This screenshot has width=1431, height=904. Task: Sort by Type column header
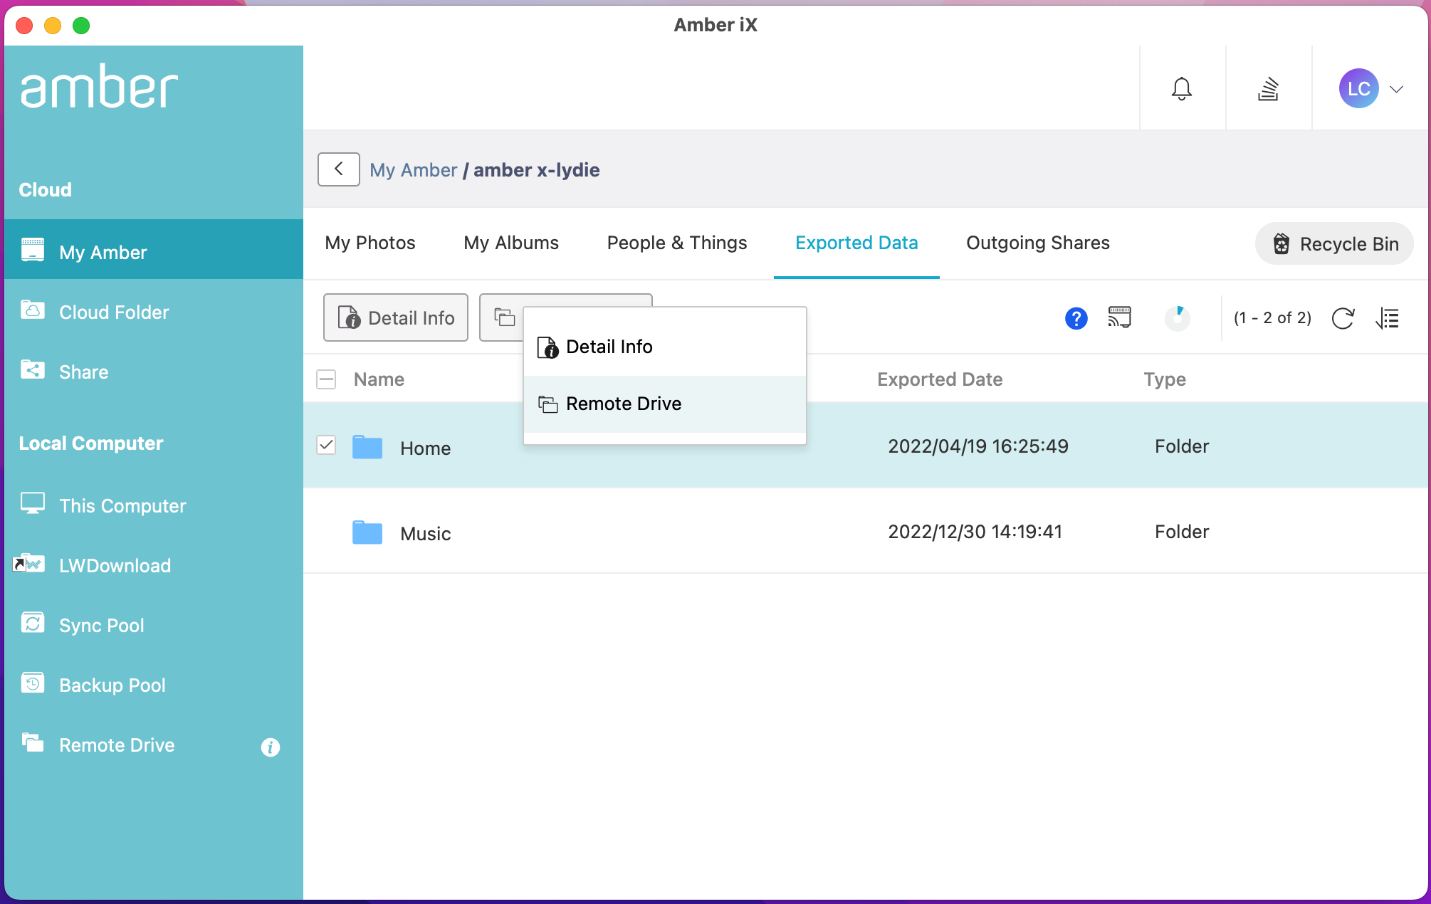pos(1165,379)
